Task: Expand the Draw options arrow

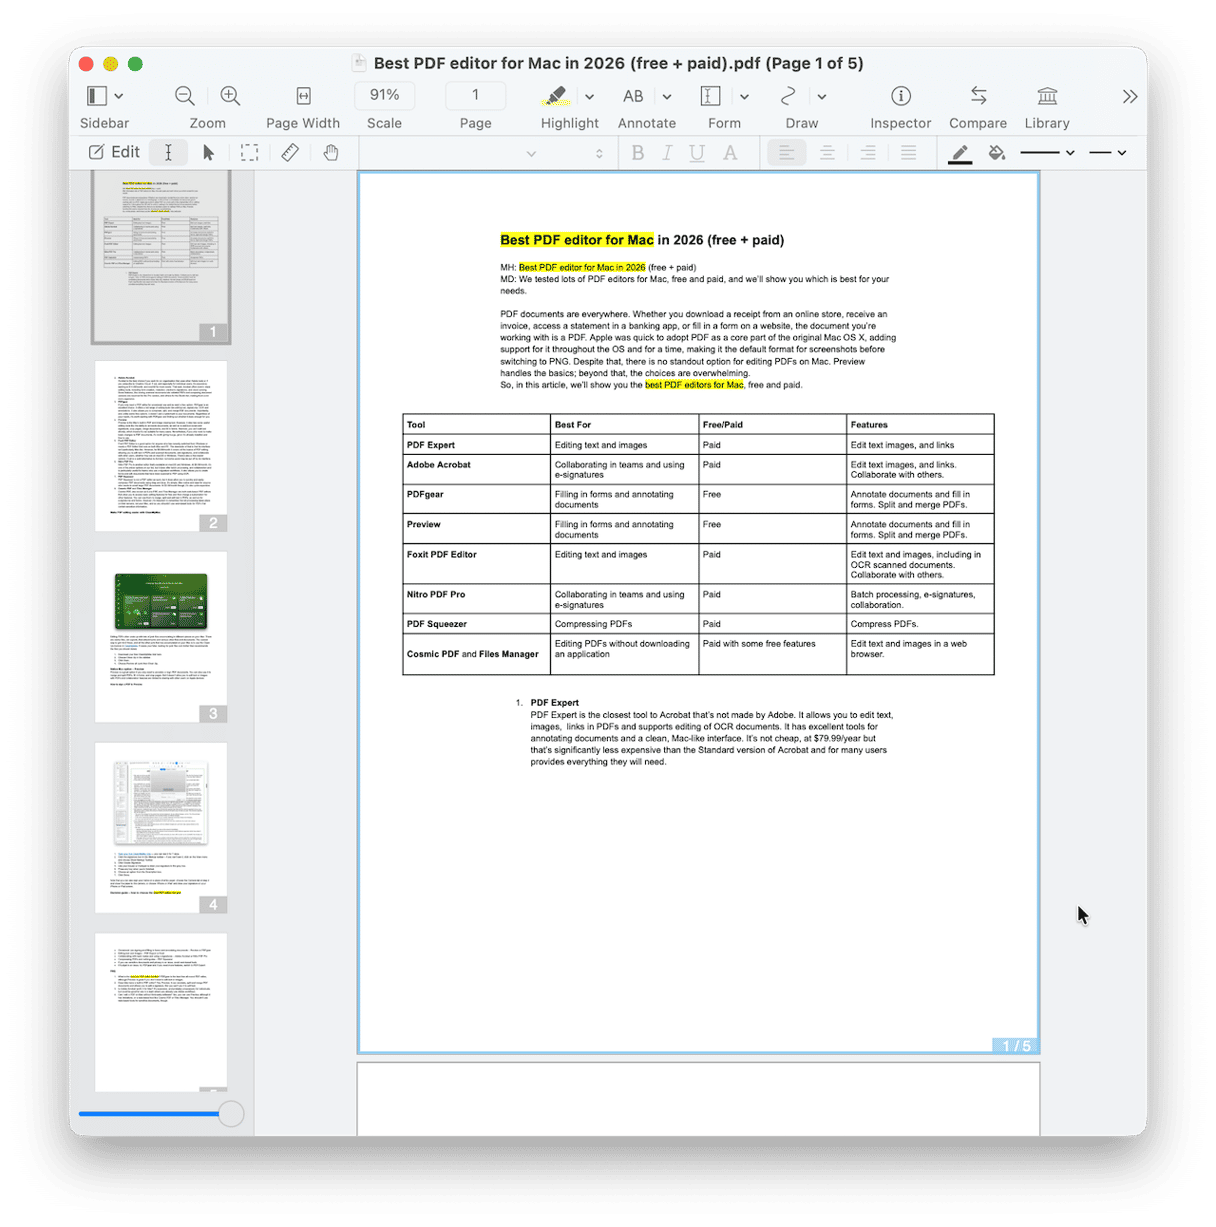Action: coord(822,97)
